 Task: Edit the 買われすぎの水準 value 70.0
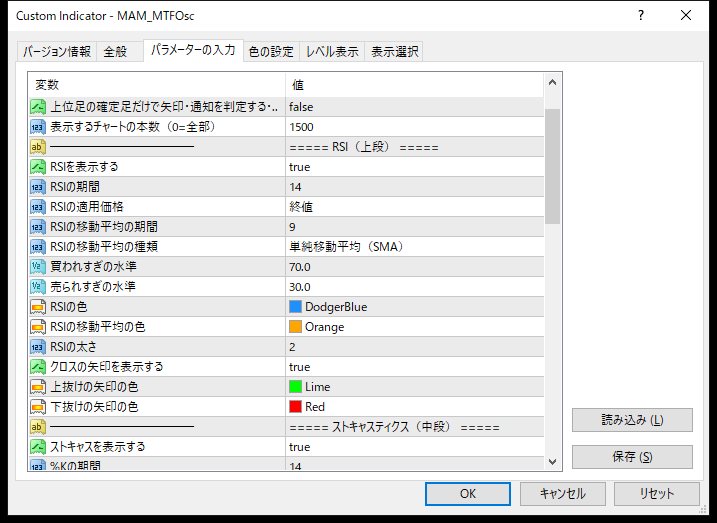click(415, 267)
